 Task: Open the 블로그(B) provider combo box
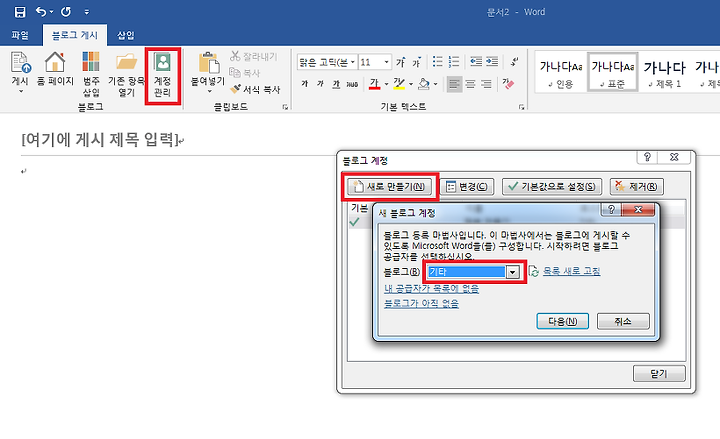click(x=474, y=272)
